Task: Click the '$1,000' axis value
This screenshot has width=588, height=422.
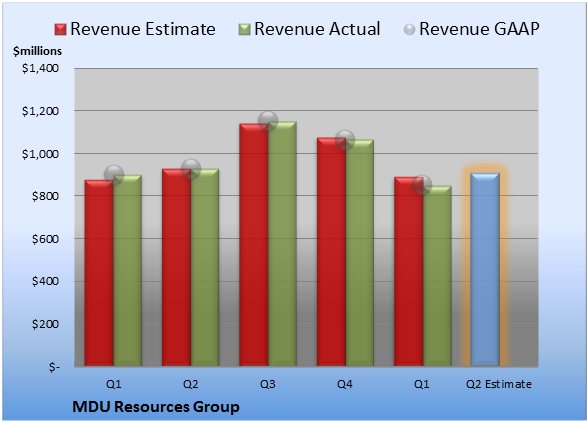Action: [40, 154]
